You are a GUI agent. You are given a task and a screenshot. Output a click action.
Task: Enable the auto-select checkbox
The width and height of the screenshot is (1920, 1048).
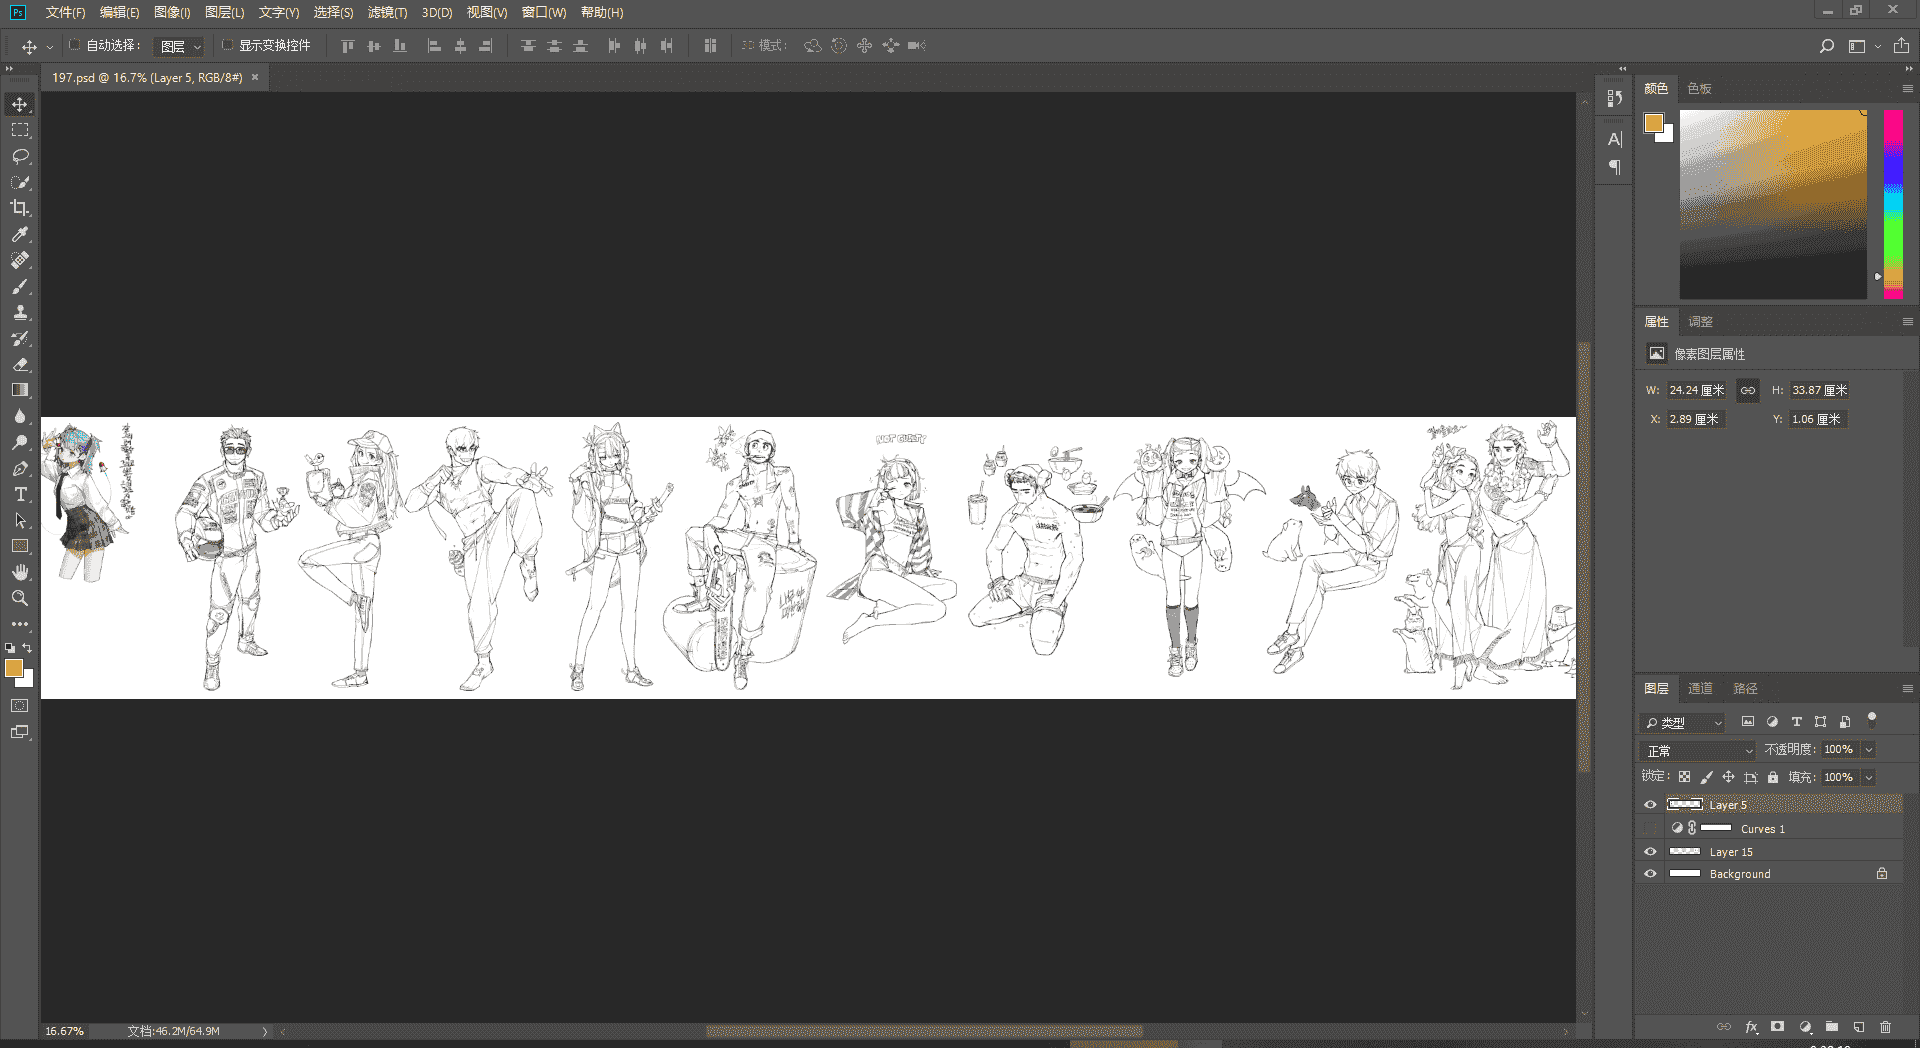[74, 45]
